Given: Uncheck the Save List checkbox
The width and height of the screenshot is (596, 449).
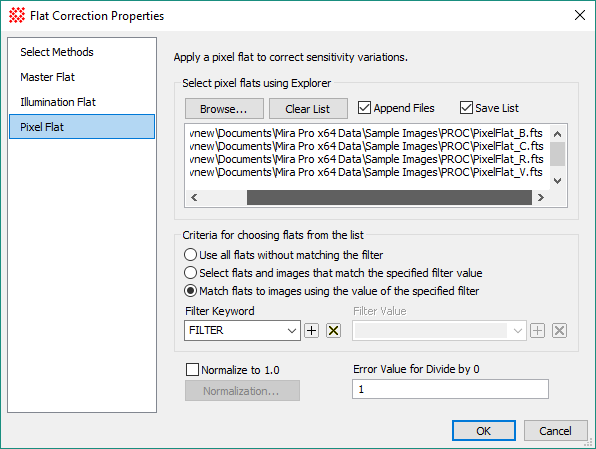Looking at the screenshot, I should [x=466, y=108].
